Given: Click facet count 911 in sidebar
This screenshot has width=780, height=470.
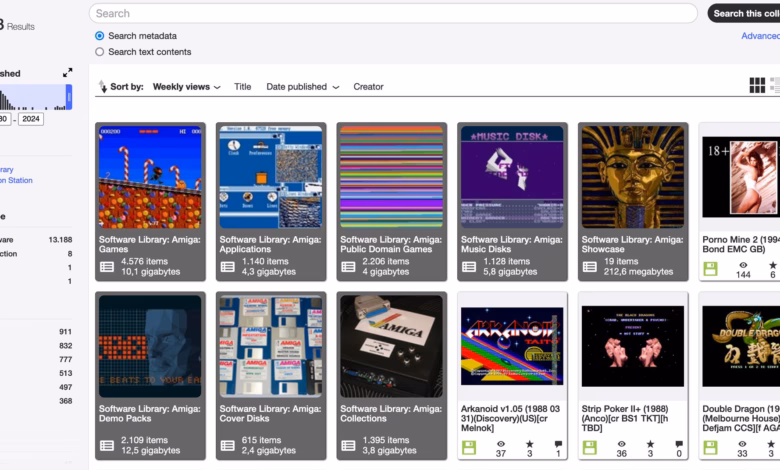Looking at the screenshot, I should [x=66, y=332].
